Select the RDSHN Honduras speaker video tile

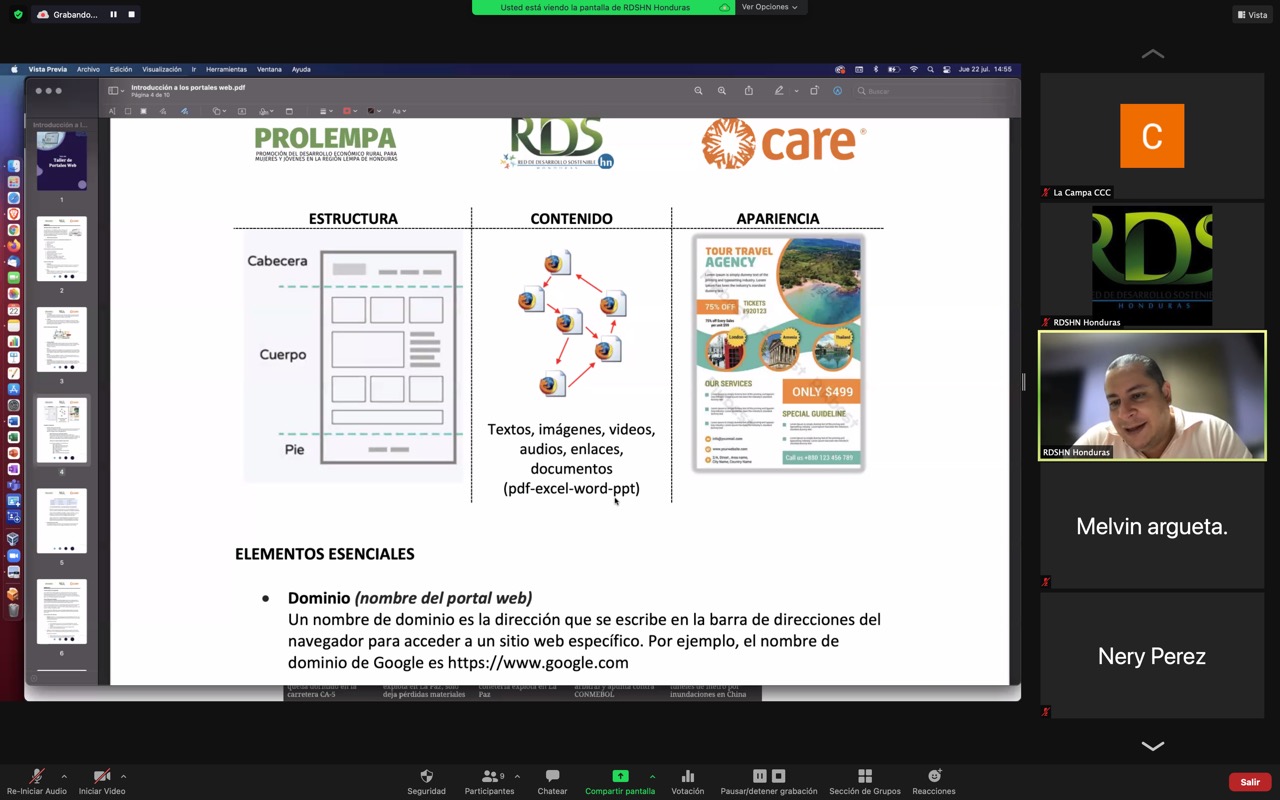click(1152, 396)
